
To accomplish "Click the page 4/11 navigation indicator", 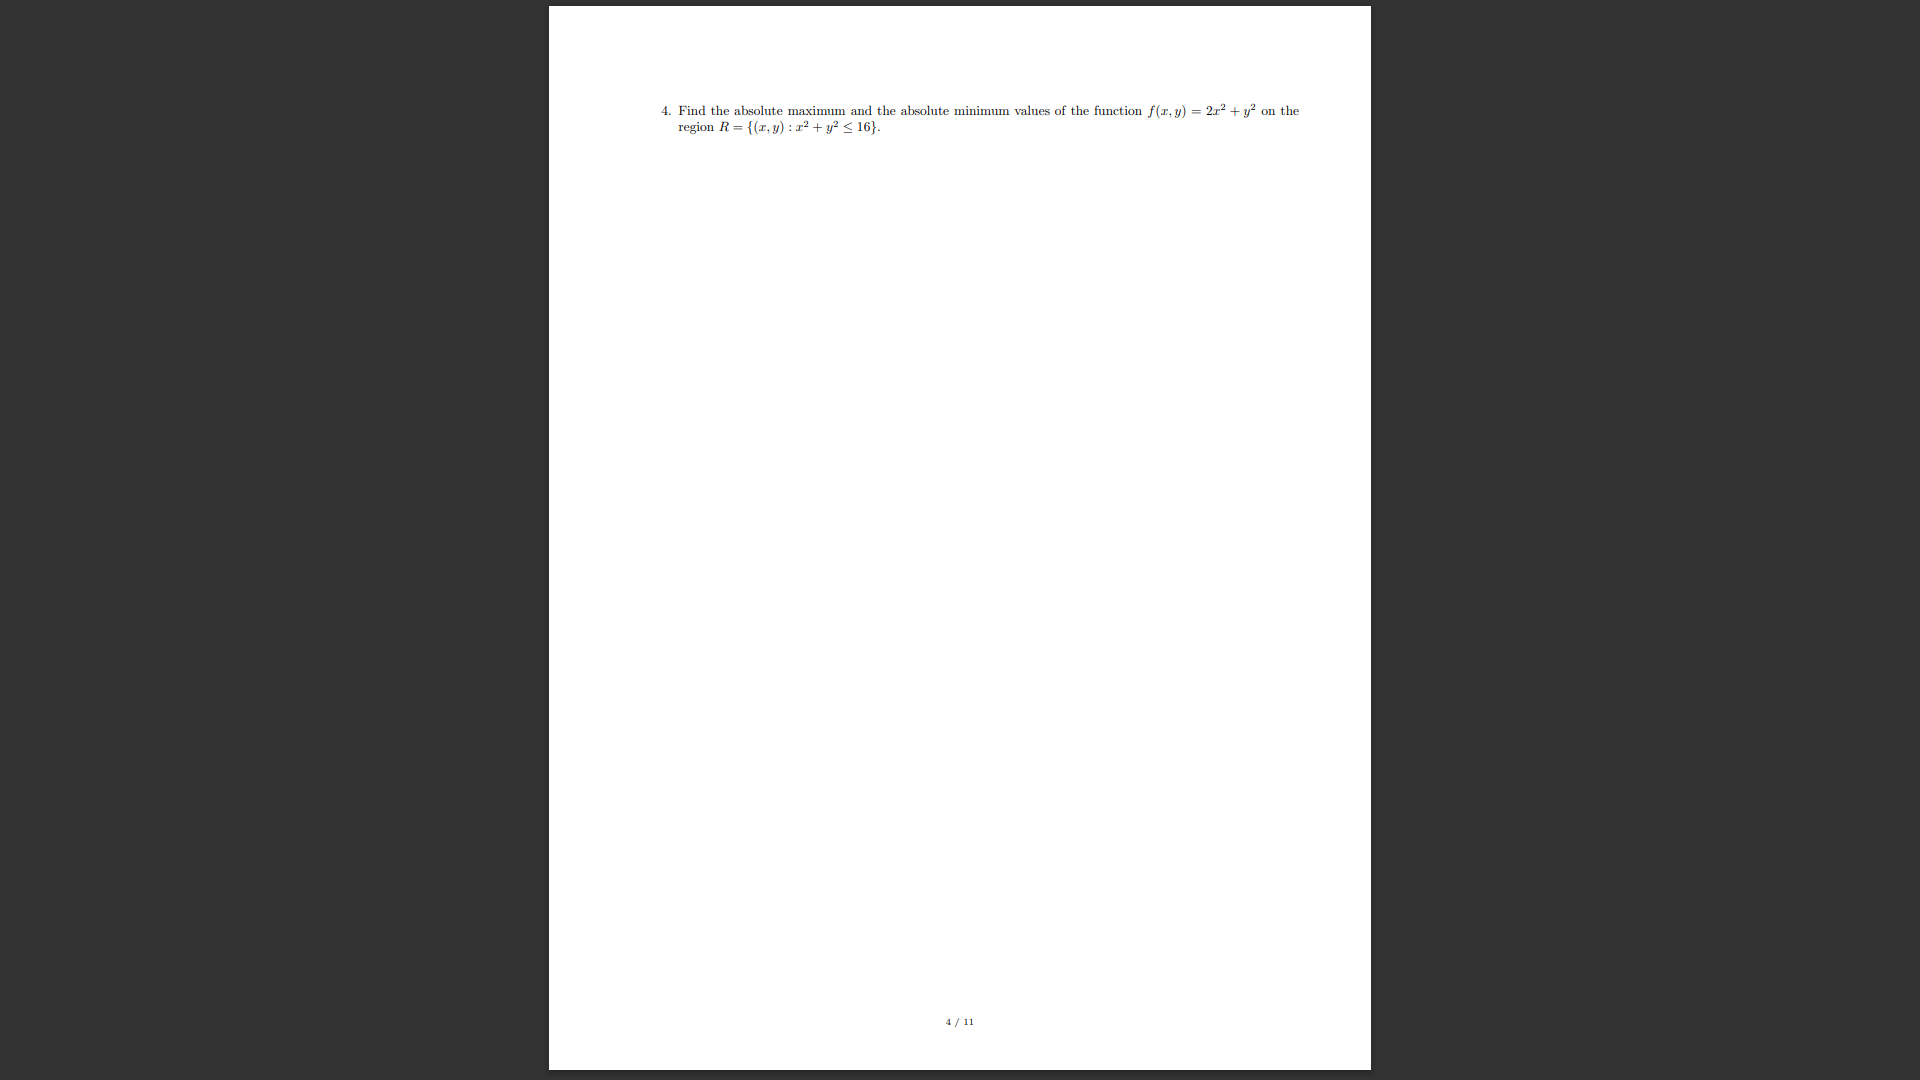I will (x=960, y=1022).
